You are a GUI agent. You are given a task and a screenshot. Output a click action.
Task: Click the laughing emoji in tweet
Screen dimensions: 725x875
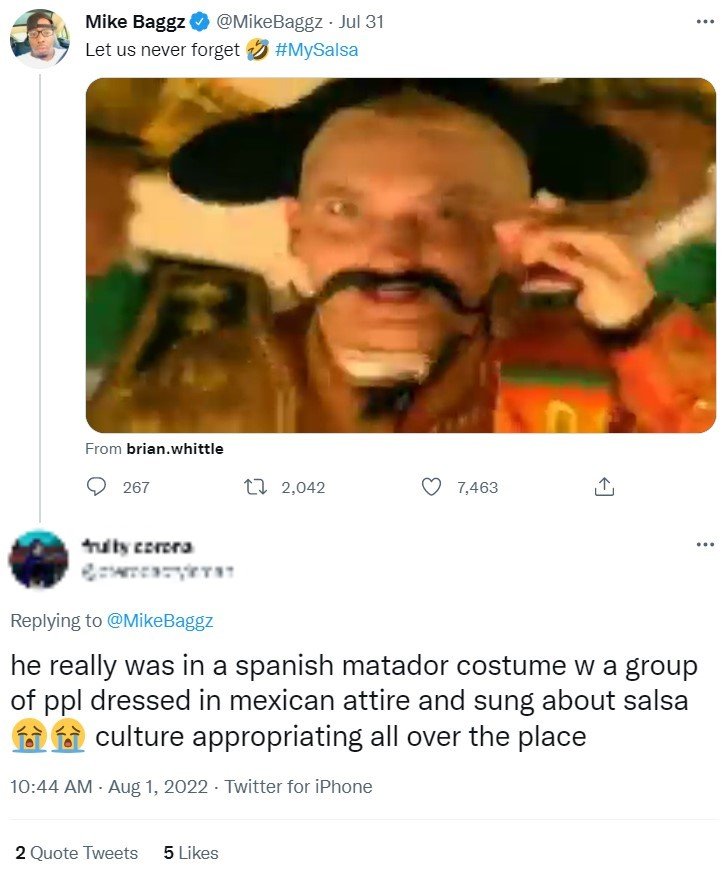(257, 50)
